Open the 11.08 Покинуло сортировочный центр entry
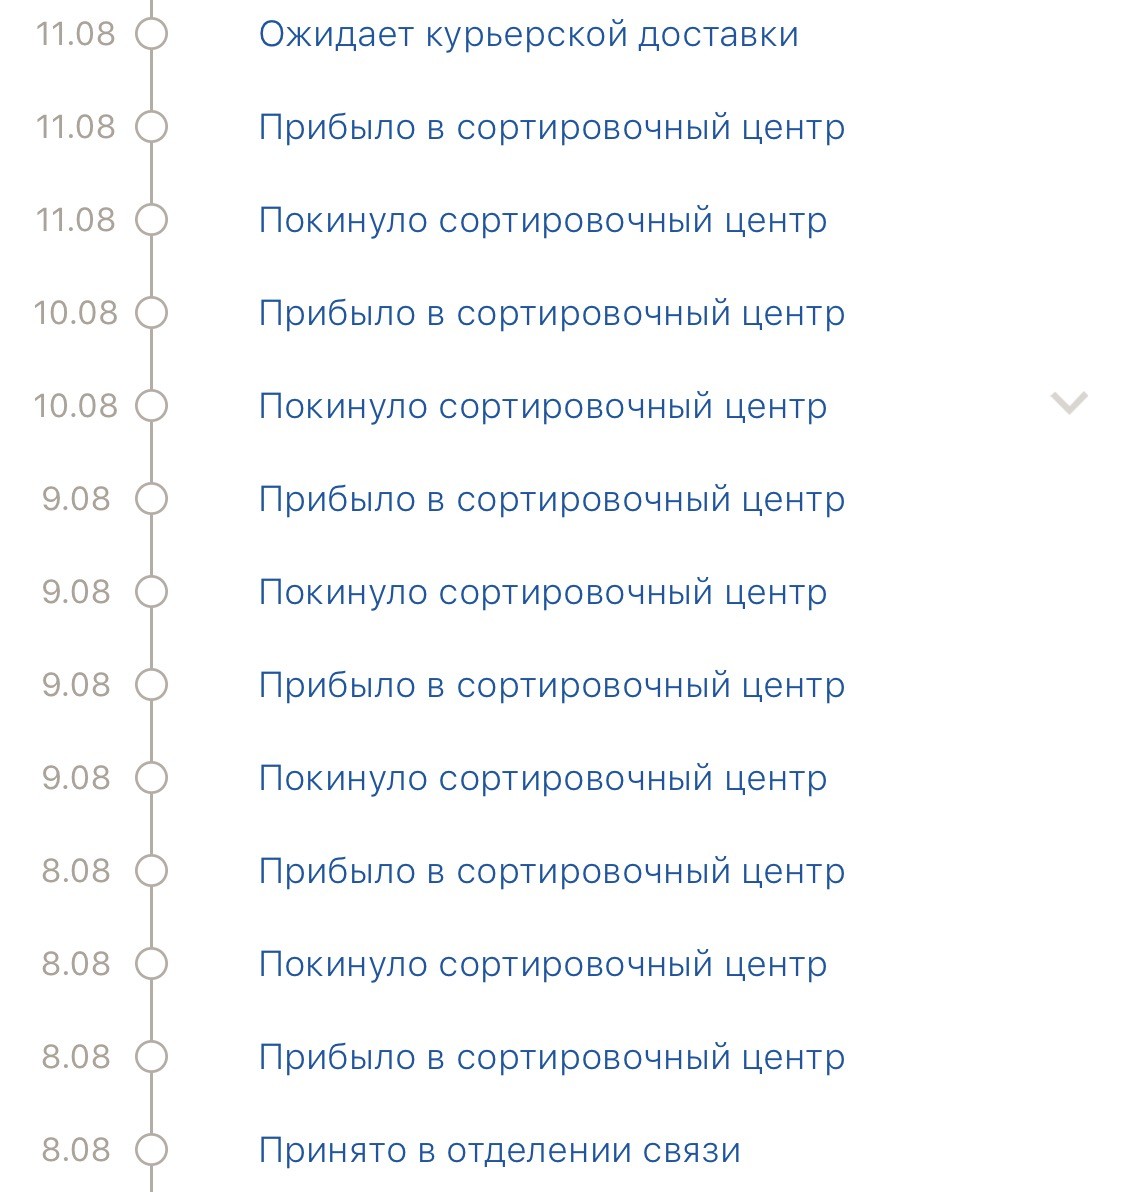The image size is (1125, 1192). (543, 220)
